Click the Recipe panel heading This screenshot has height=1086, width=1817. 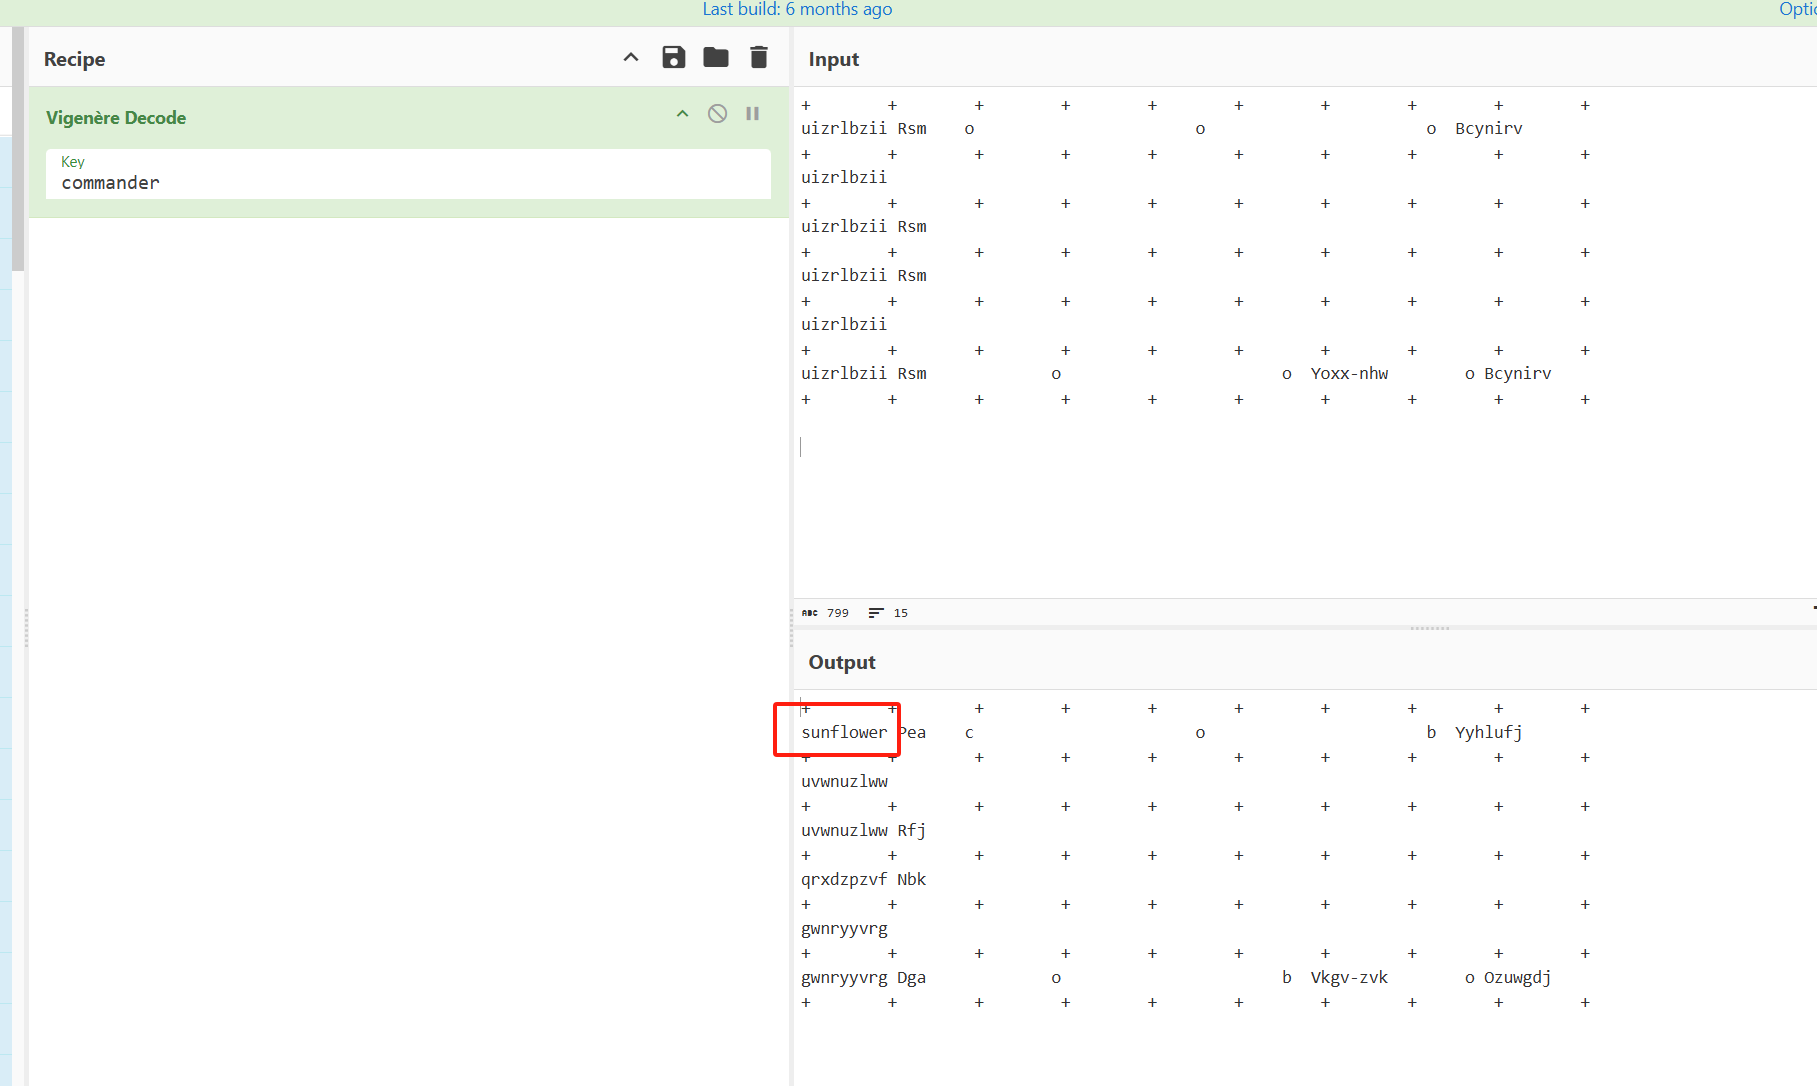click(74, 59)
